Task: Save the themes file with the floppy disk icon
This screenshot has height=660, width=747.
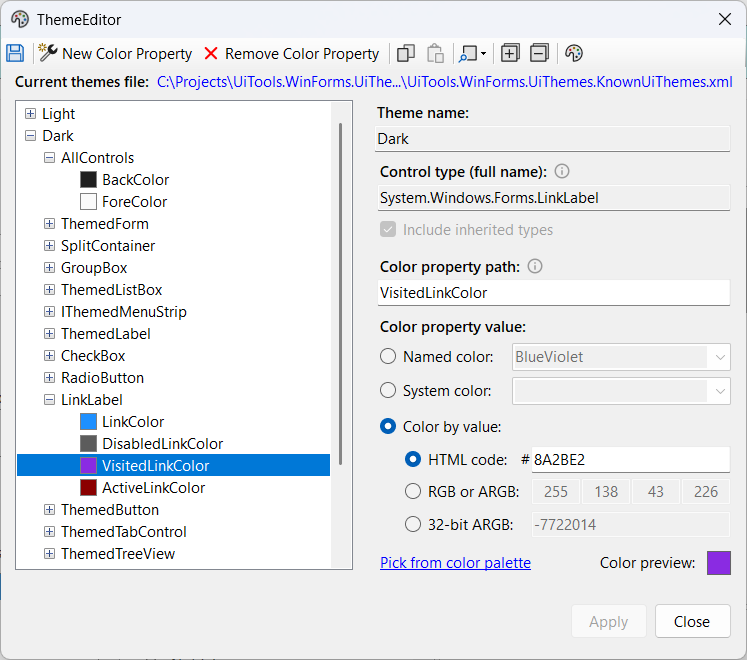Action: [x=15, y=53]
